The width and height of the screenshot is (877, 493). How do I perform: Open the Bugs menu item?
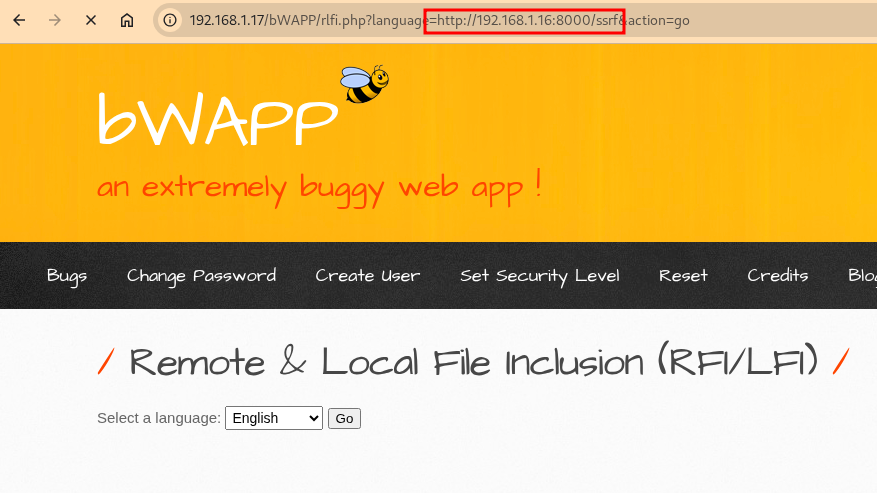pyautogui.click(x=67, y=276)
